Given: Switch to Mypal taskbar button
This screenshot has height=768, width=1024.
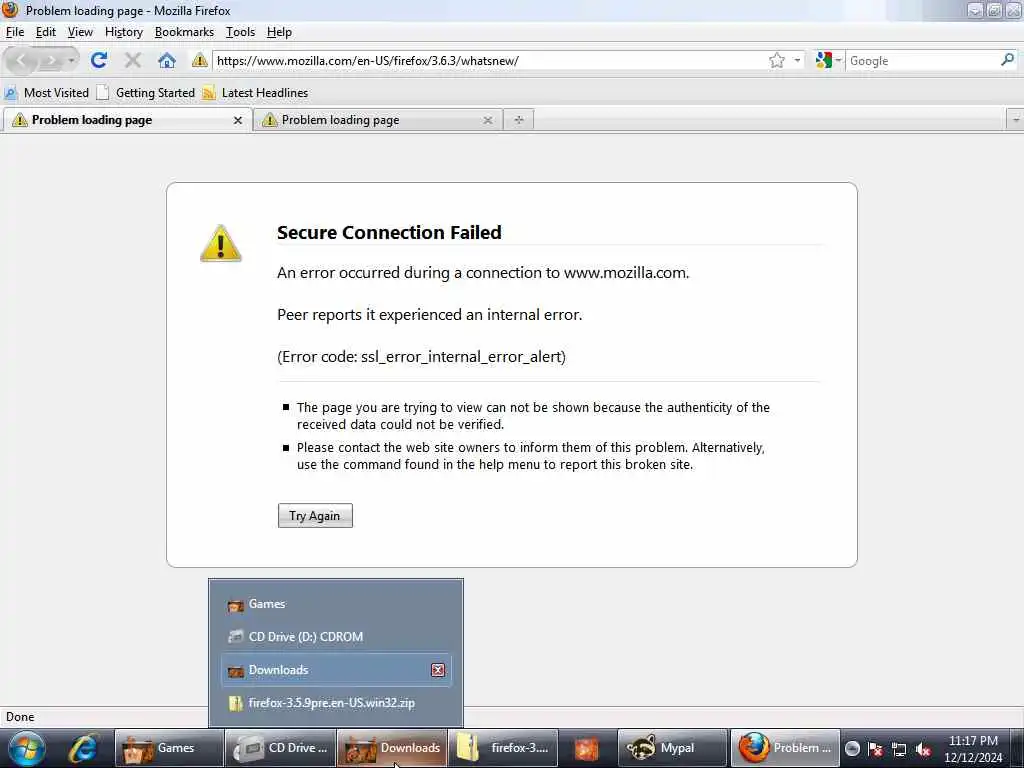Looking at the screenshot, I should [672, 748].
